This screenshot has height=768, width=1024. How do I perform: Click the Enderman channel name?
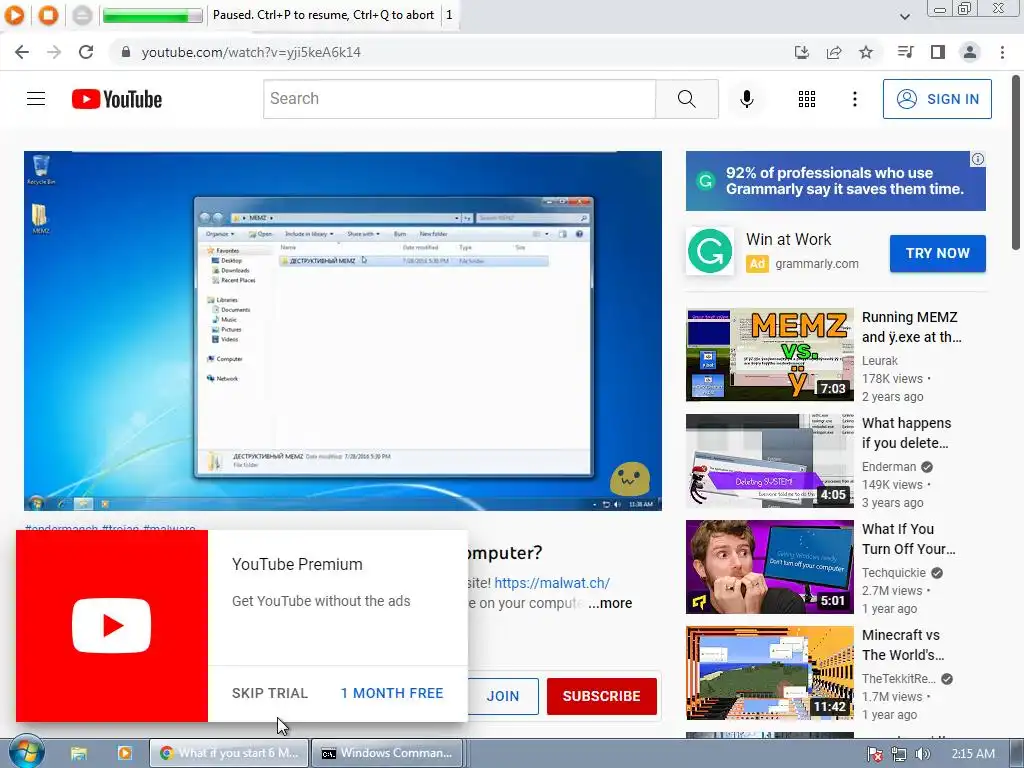[888, 466]
